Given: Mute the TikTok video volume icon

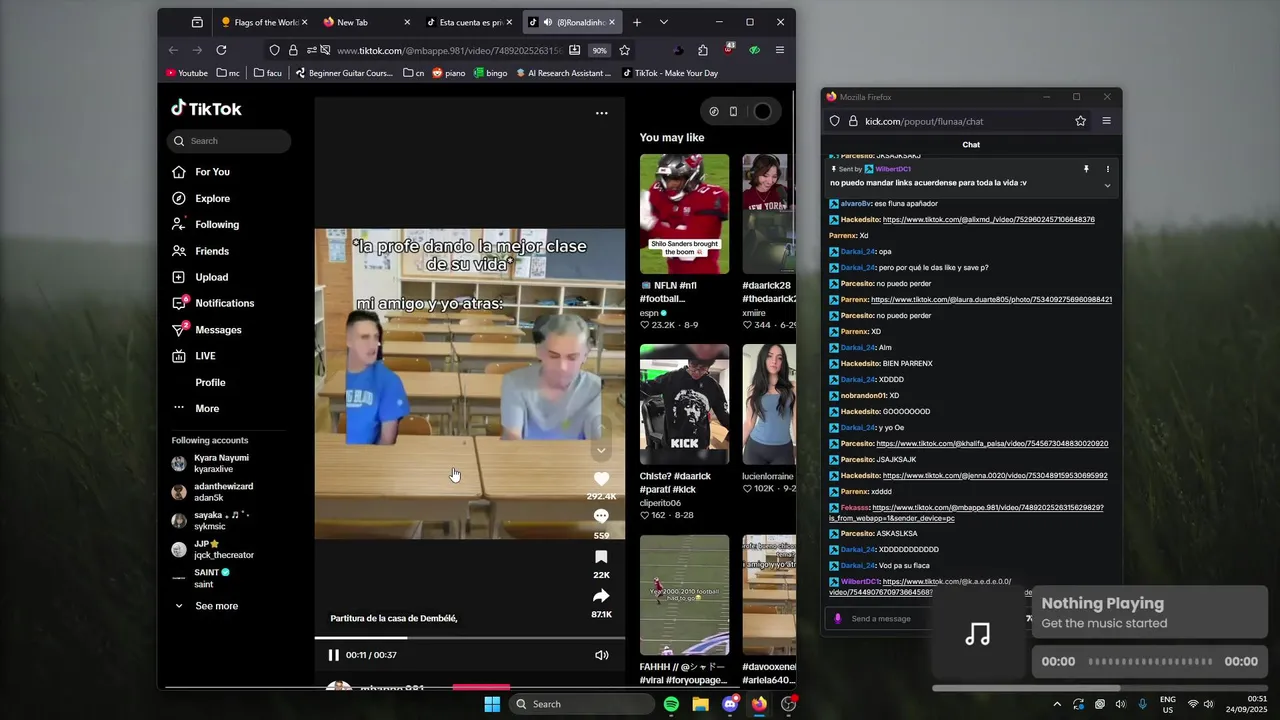Looking at the screenshot, I should (x=601, y=655).
